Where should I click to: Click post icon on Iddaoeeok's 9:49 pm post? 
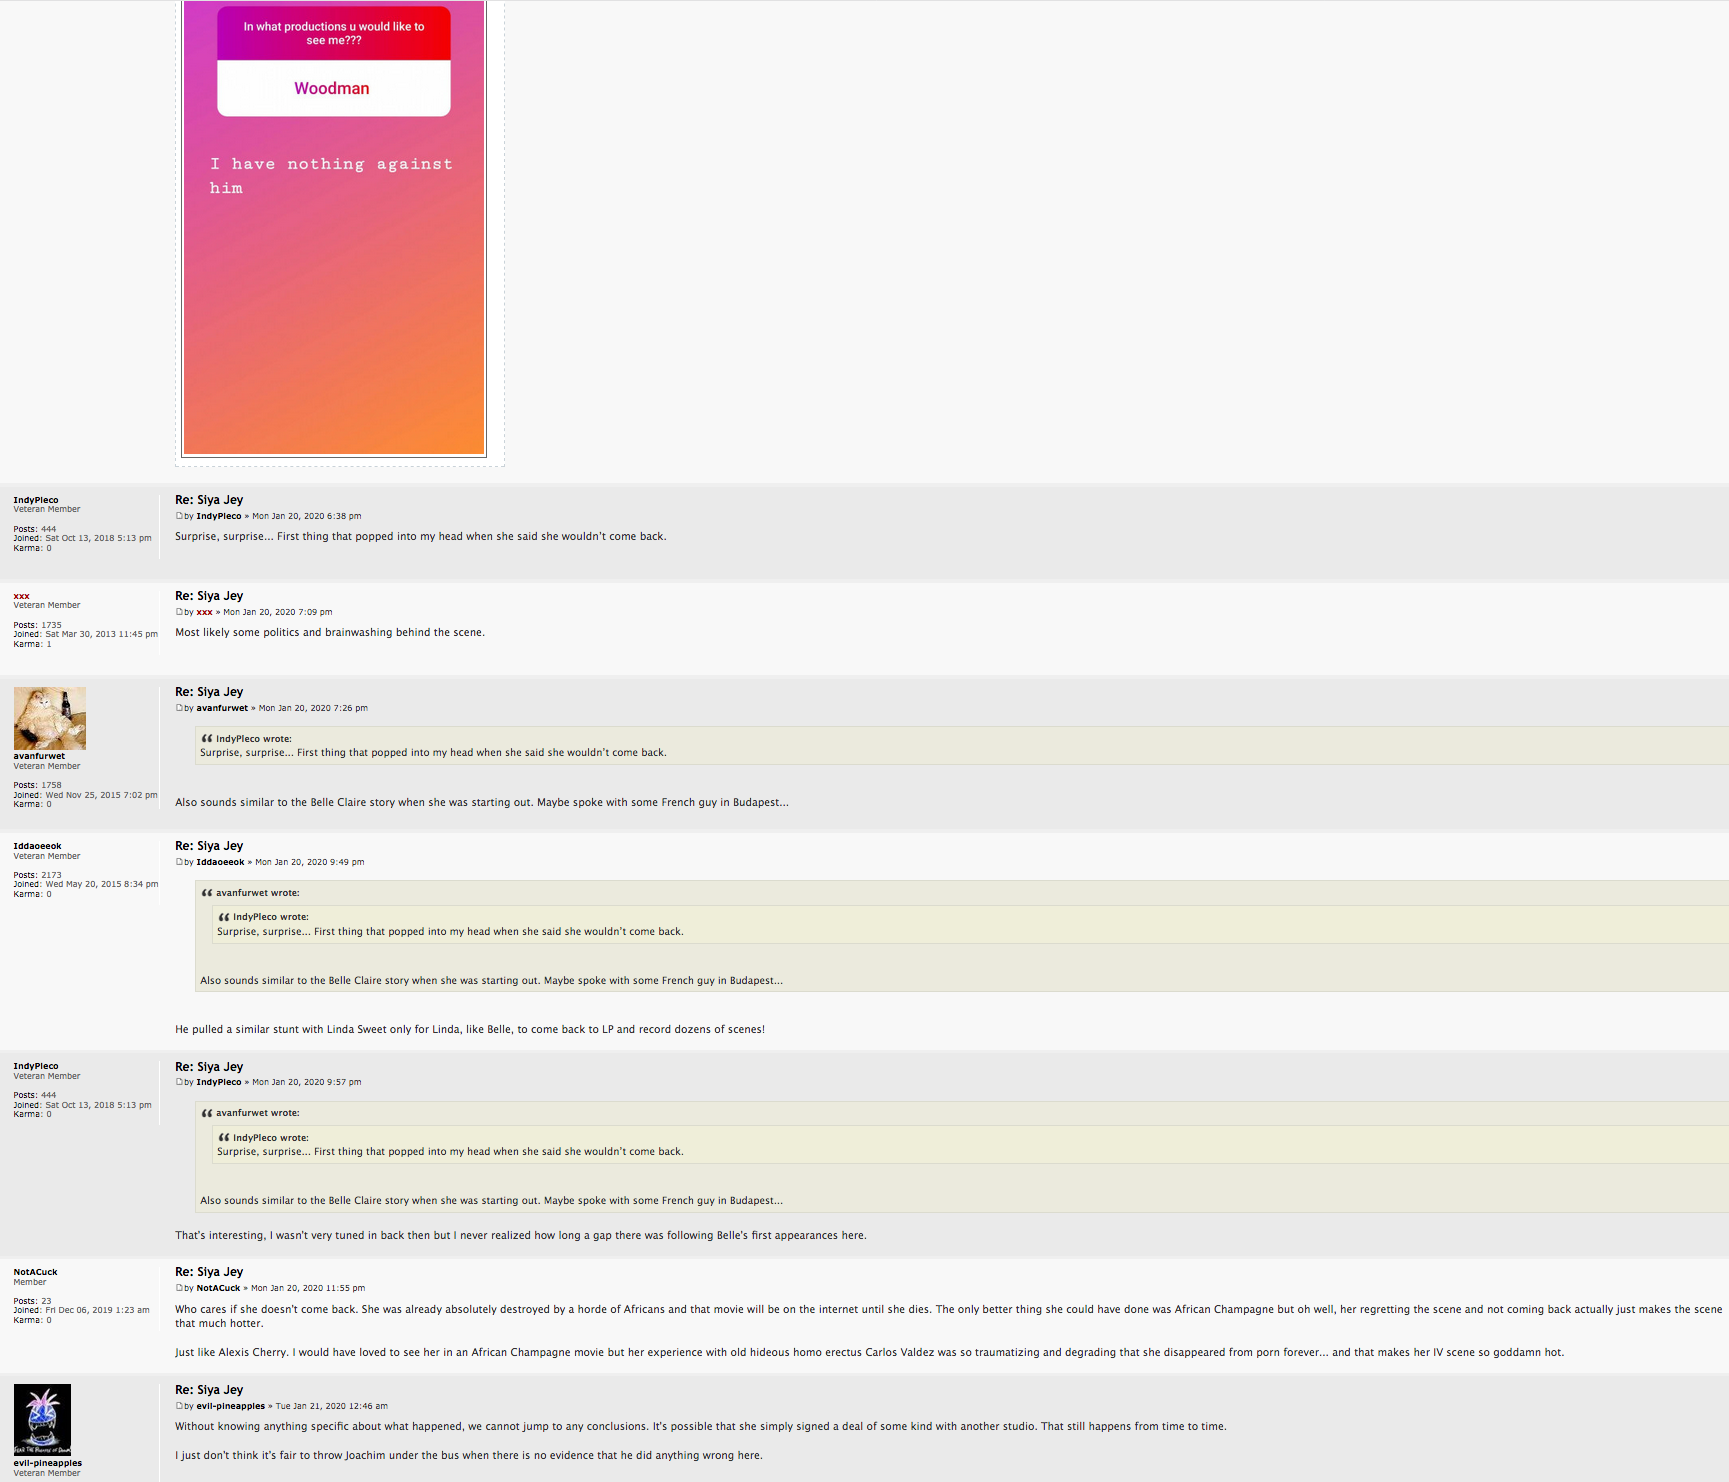point(179,862)
